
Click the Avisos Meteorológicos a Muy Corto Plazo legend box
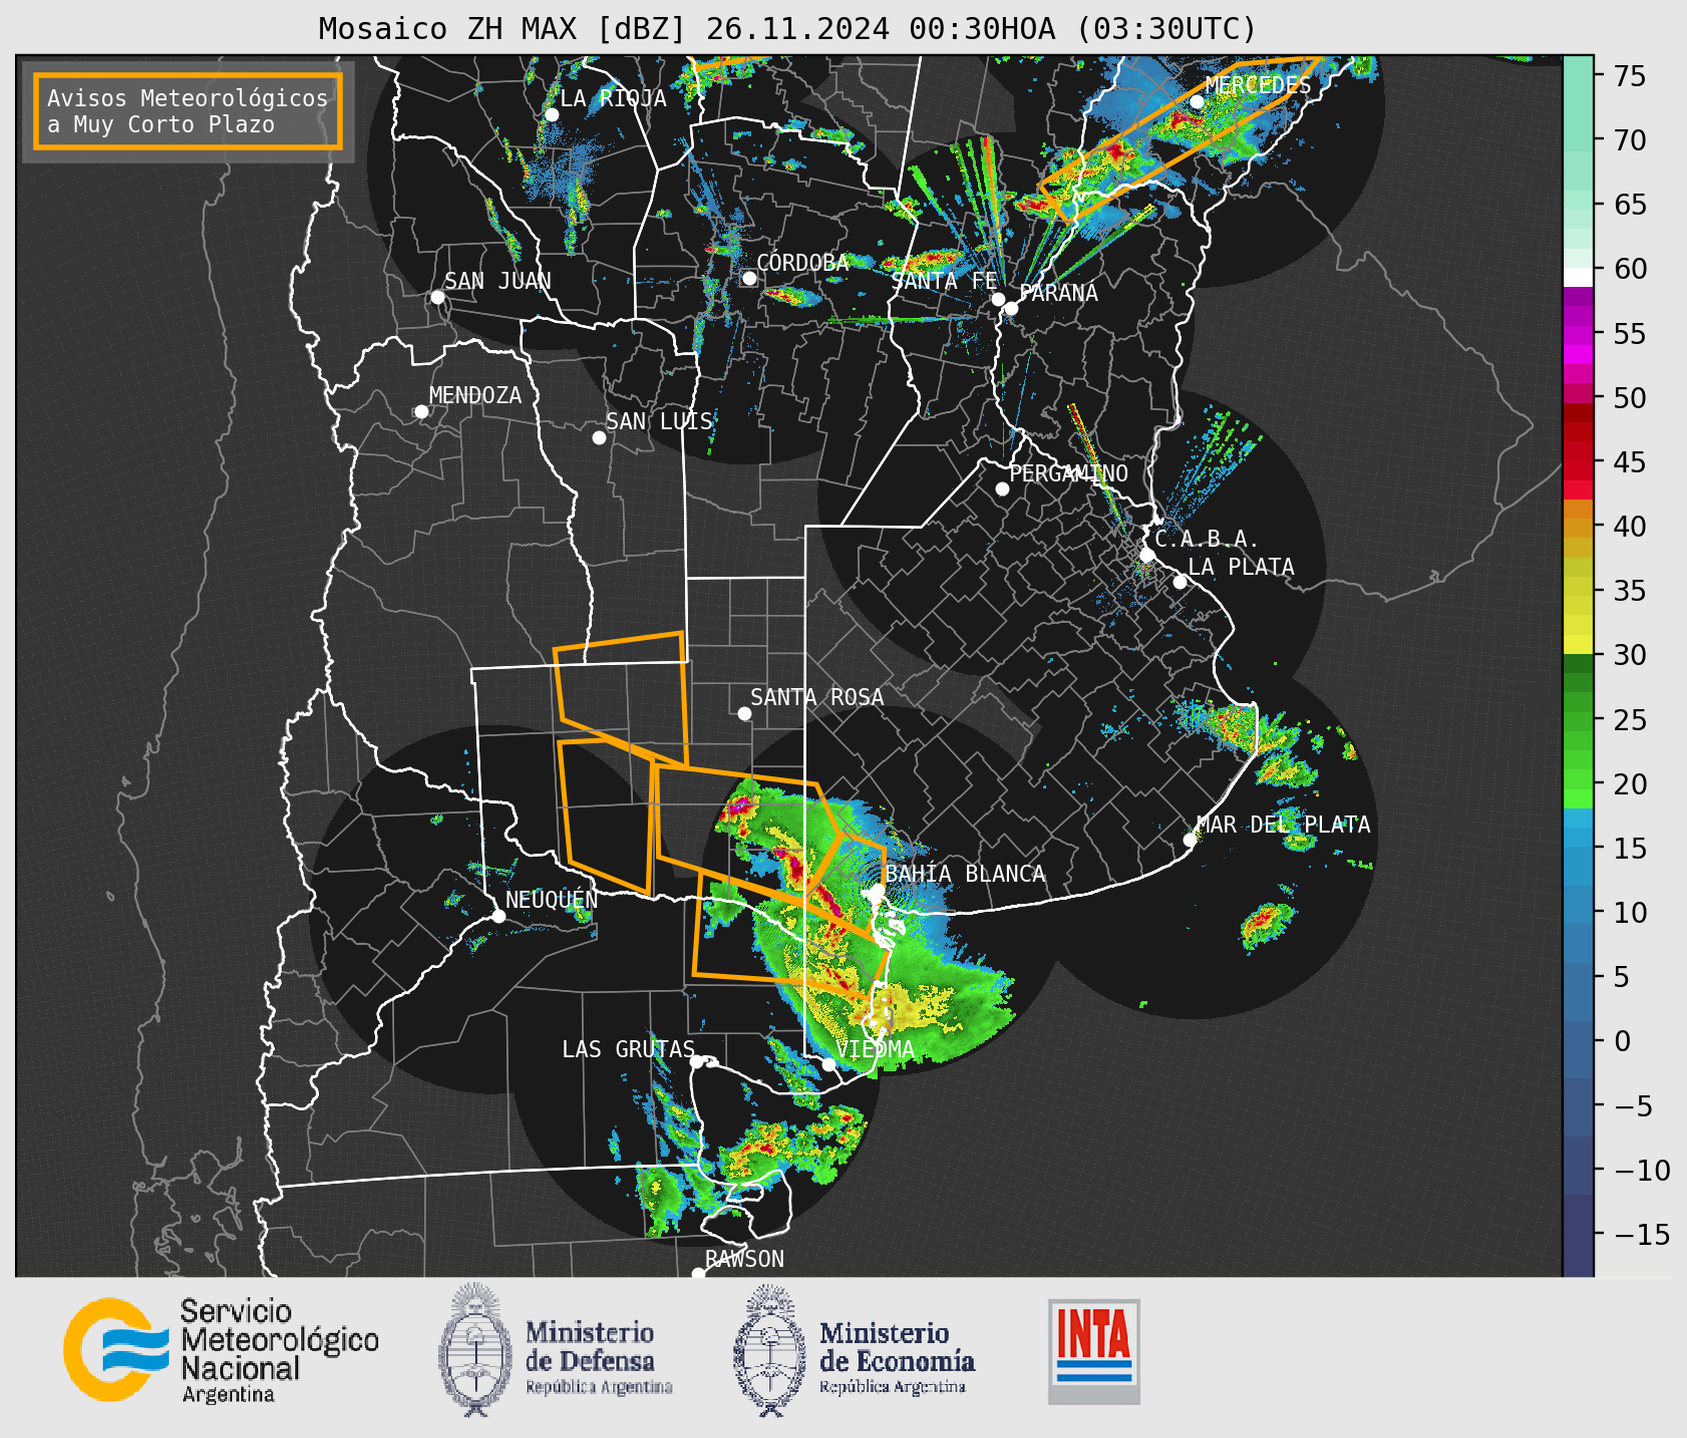click(188, 111)
